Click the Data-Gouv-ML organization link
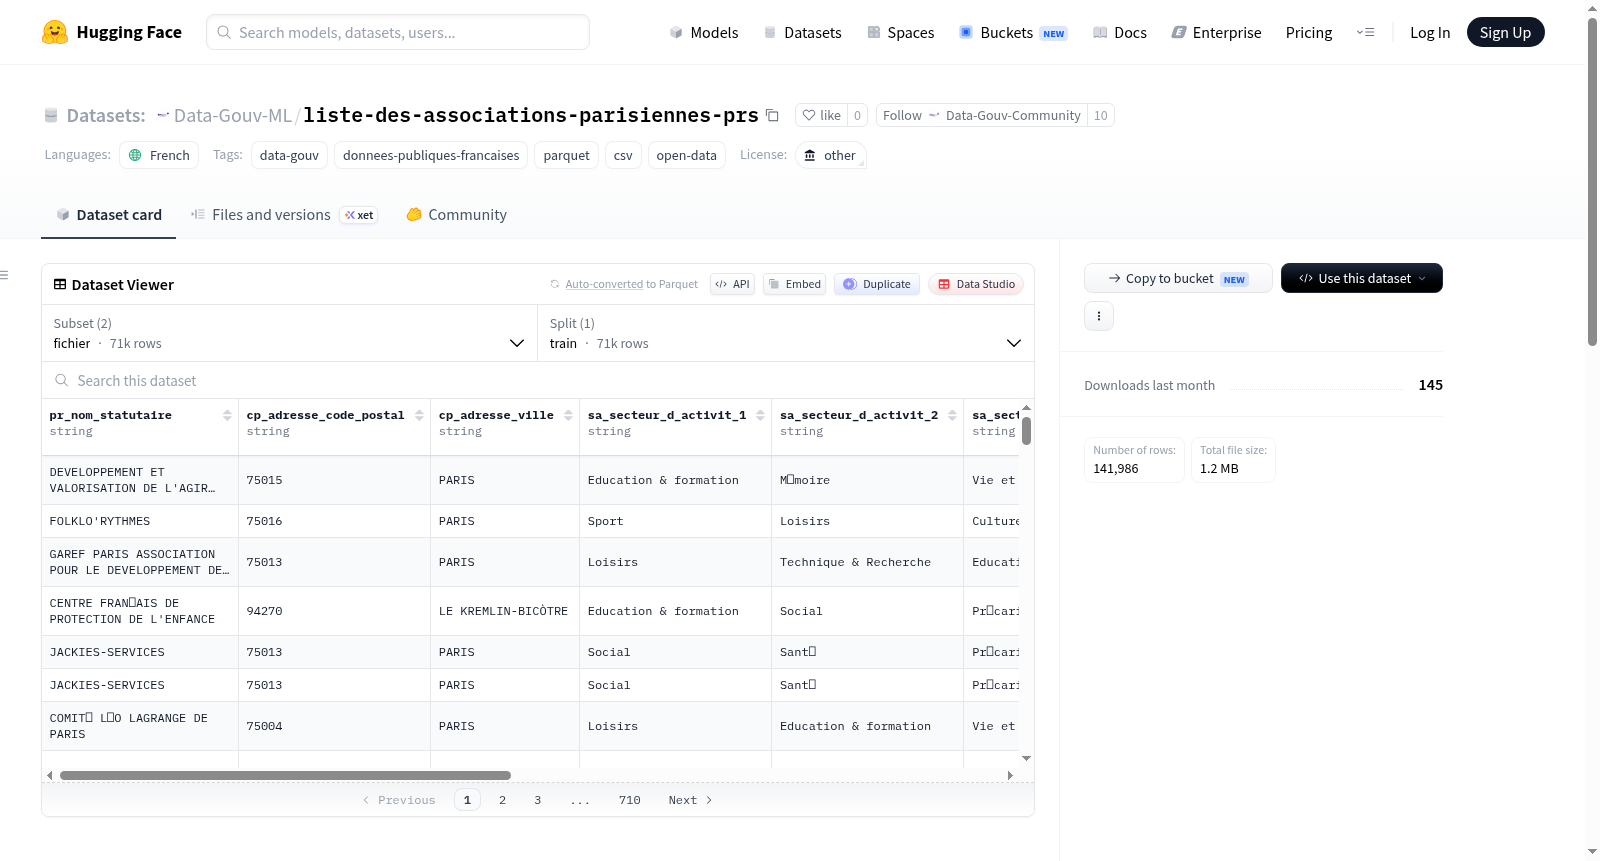1600x861 pixels. tap(232, 115)
